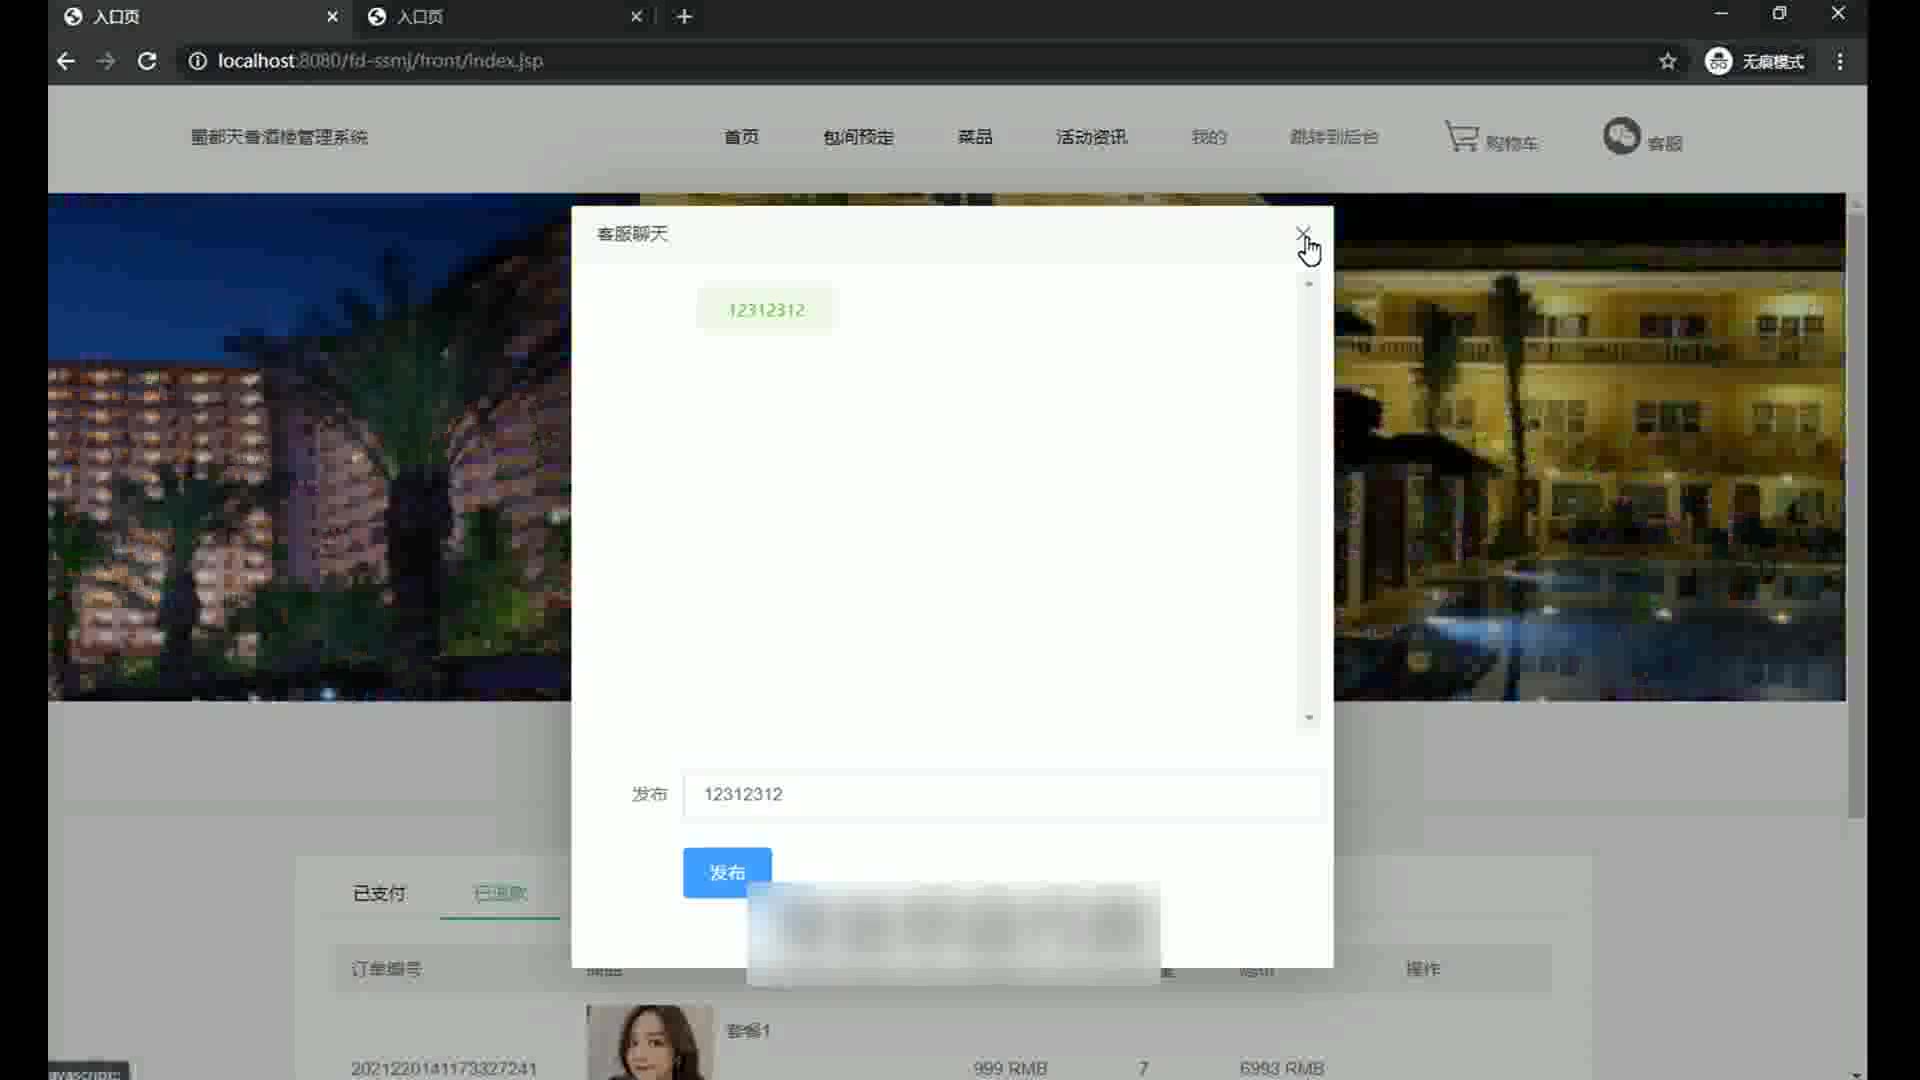The width and height of the screenshot is (1920, 1080).
Task: Close the 客服聊天 chat dialog
Action: coord(1302,233)
